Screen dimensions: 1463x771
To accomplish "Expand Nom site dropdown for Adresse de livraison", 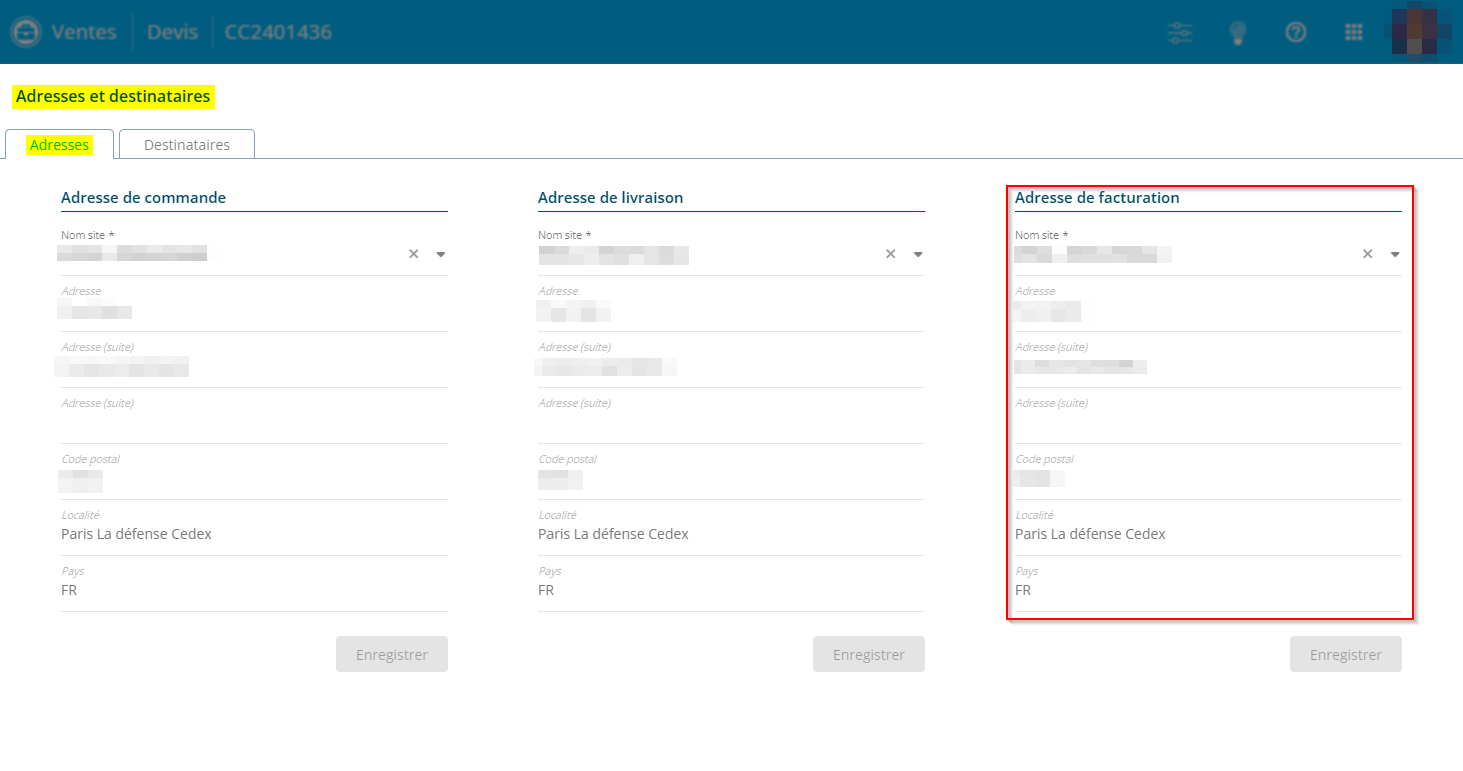I will point(918,254).
